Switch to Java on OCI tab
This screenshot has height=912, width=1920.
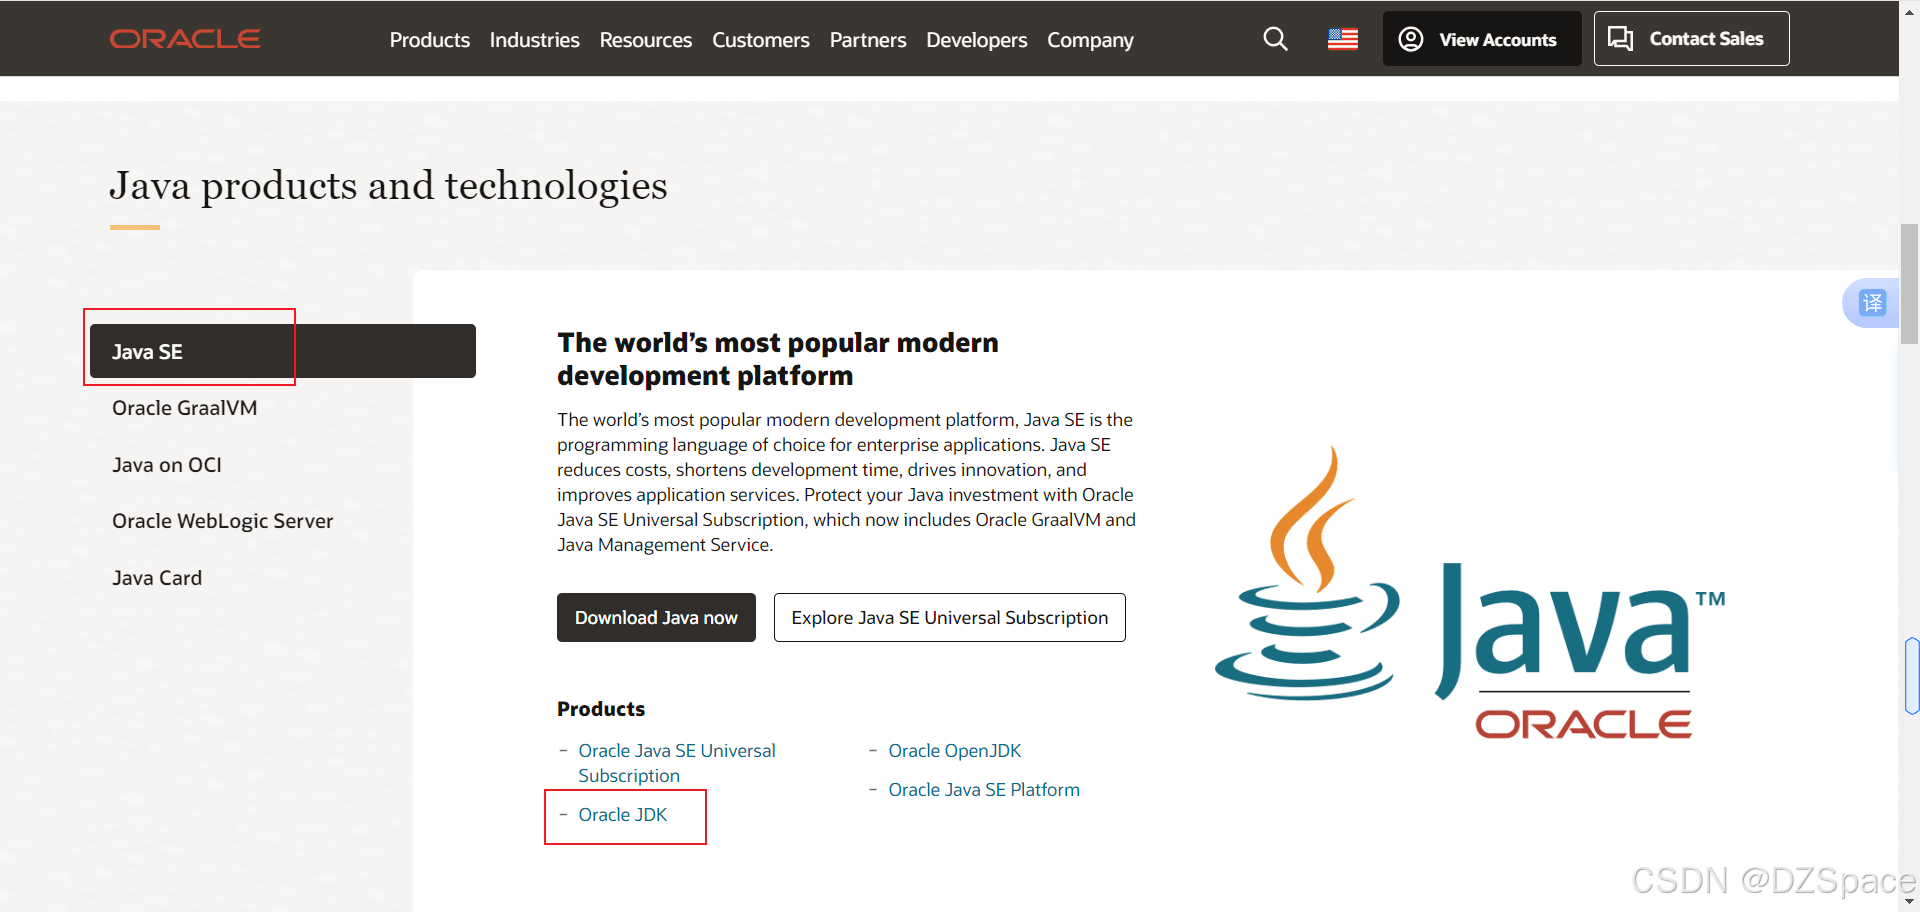167,465
